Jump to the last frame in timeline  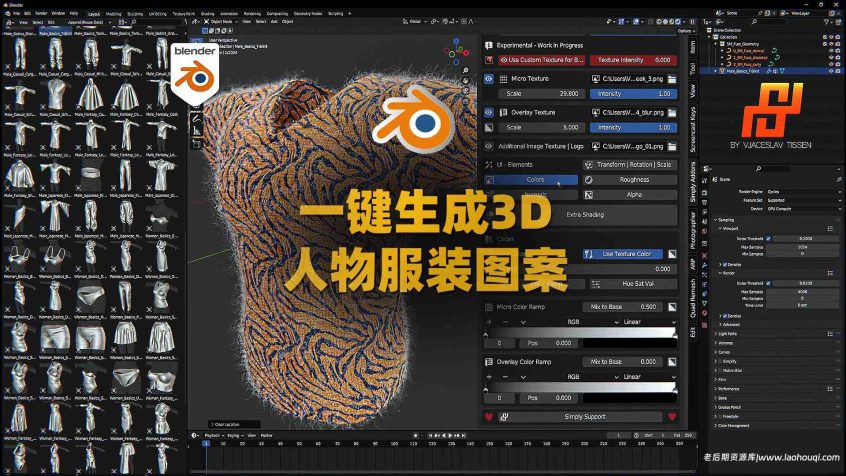463,435
